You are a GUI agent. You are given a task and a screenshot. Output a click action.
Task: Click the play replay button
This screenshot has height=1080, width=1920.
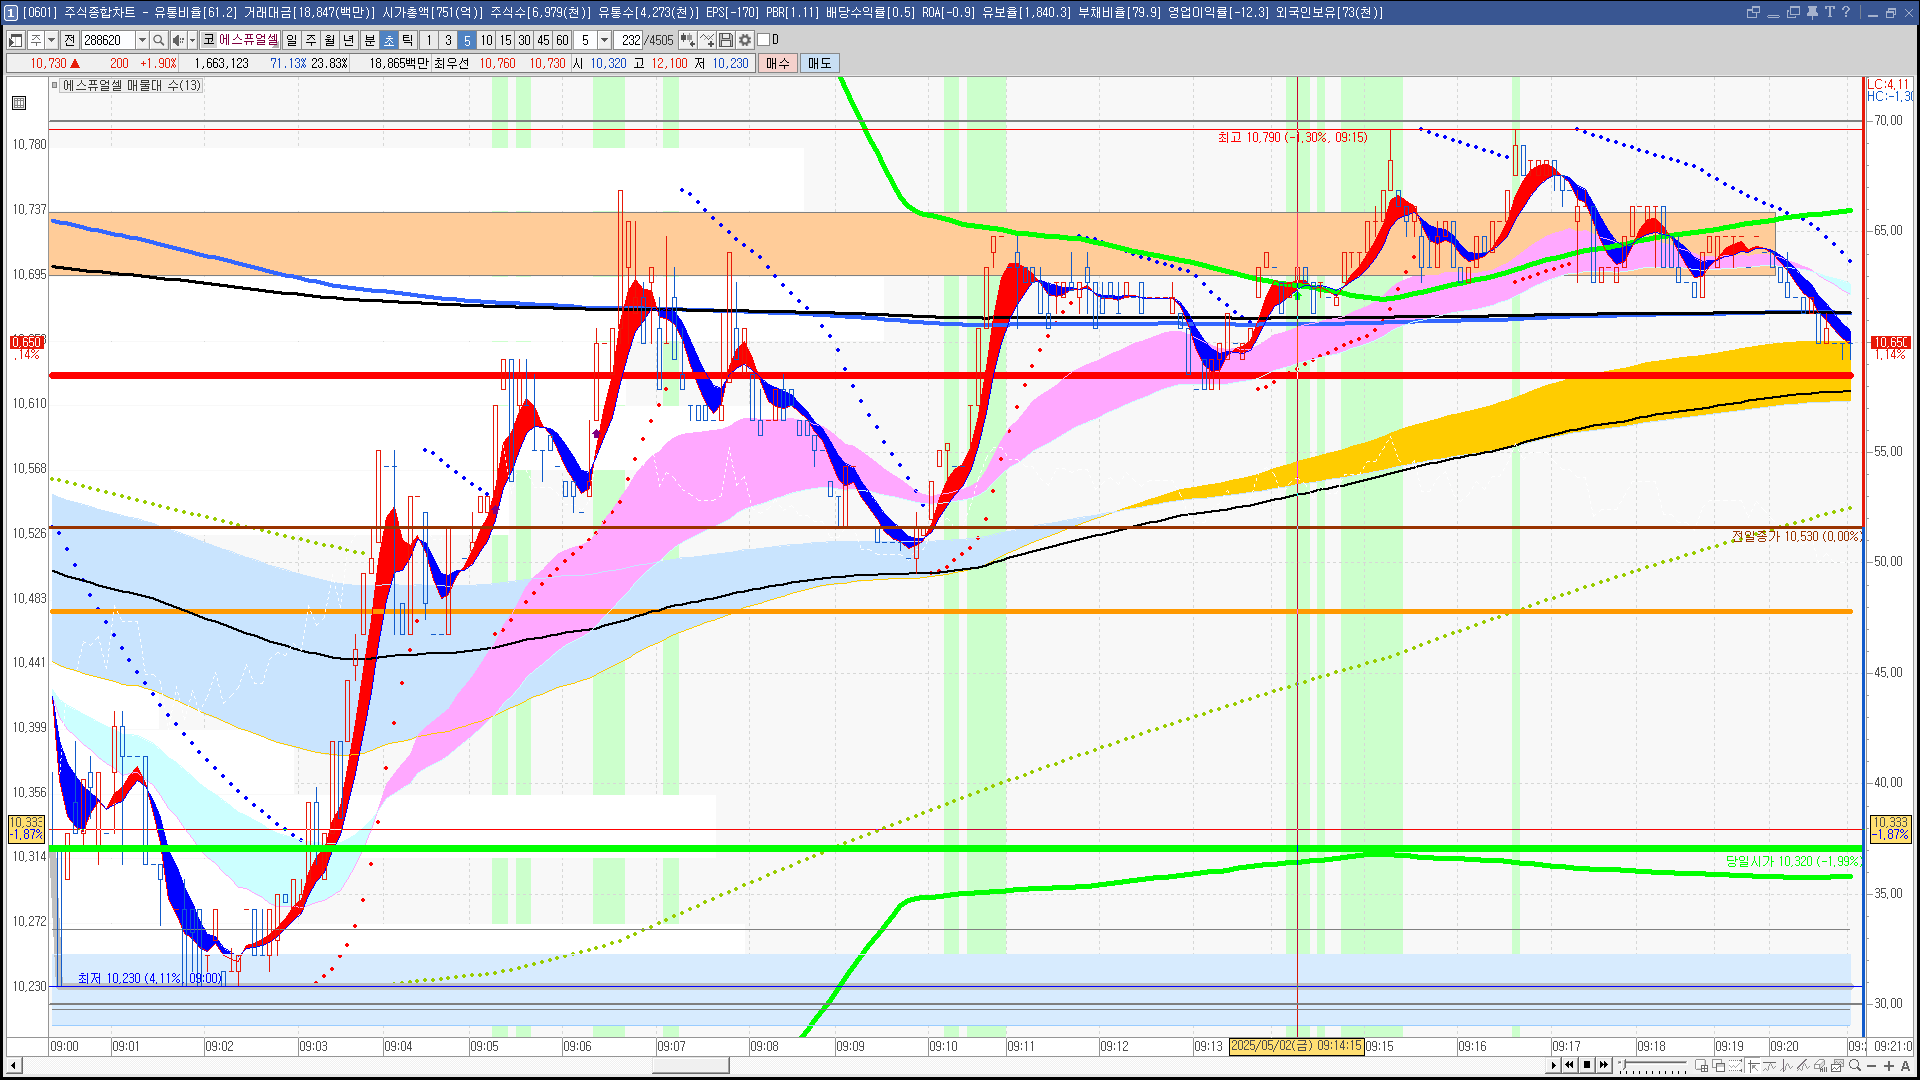1553,1065
